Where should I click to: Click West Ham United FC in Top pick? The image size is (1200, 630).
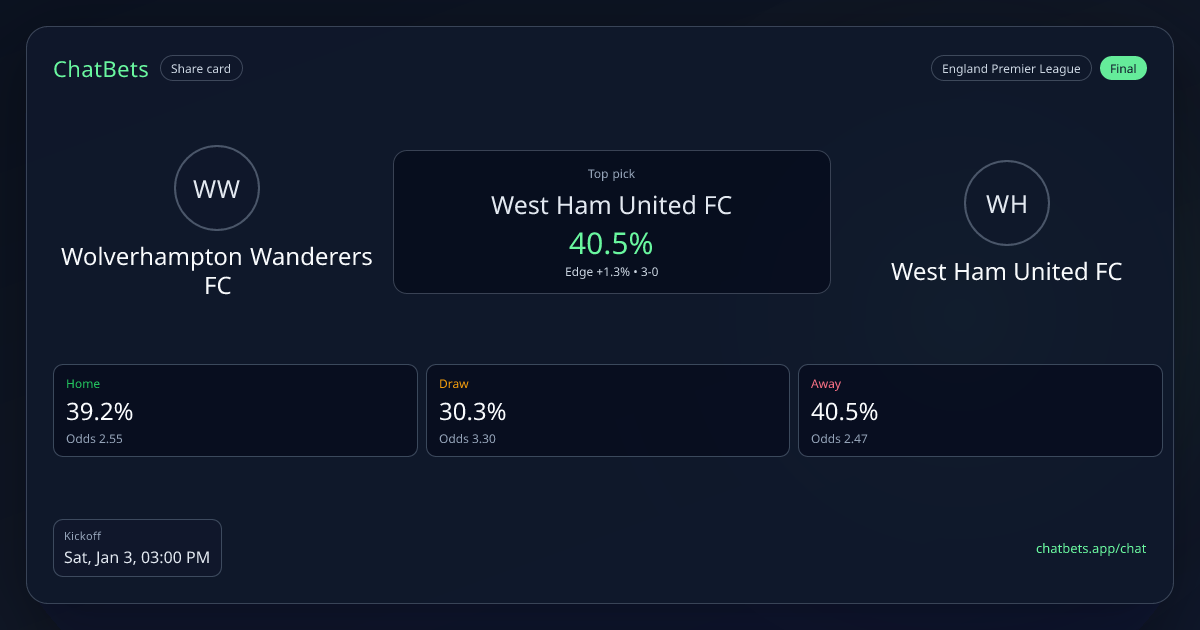[611, 206]
